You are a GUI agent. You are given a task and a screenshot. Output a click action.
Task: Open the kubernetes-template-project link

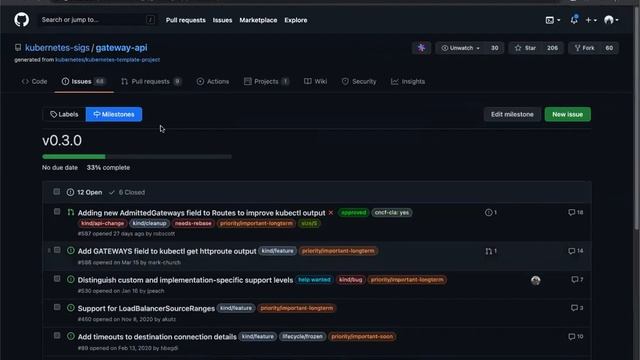(x=107, y=60)
